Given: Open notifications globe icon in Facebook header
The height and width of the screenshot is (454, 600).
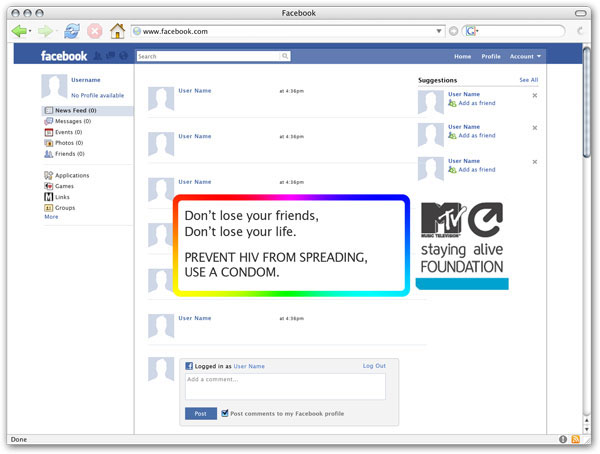Looking at the screenshot, I should (x=123, y=56).
